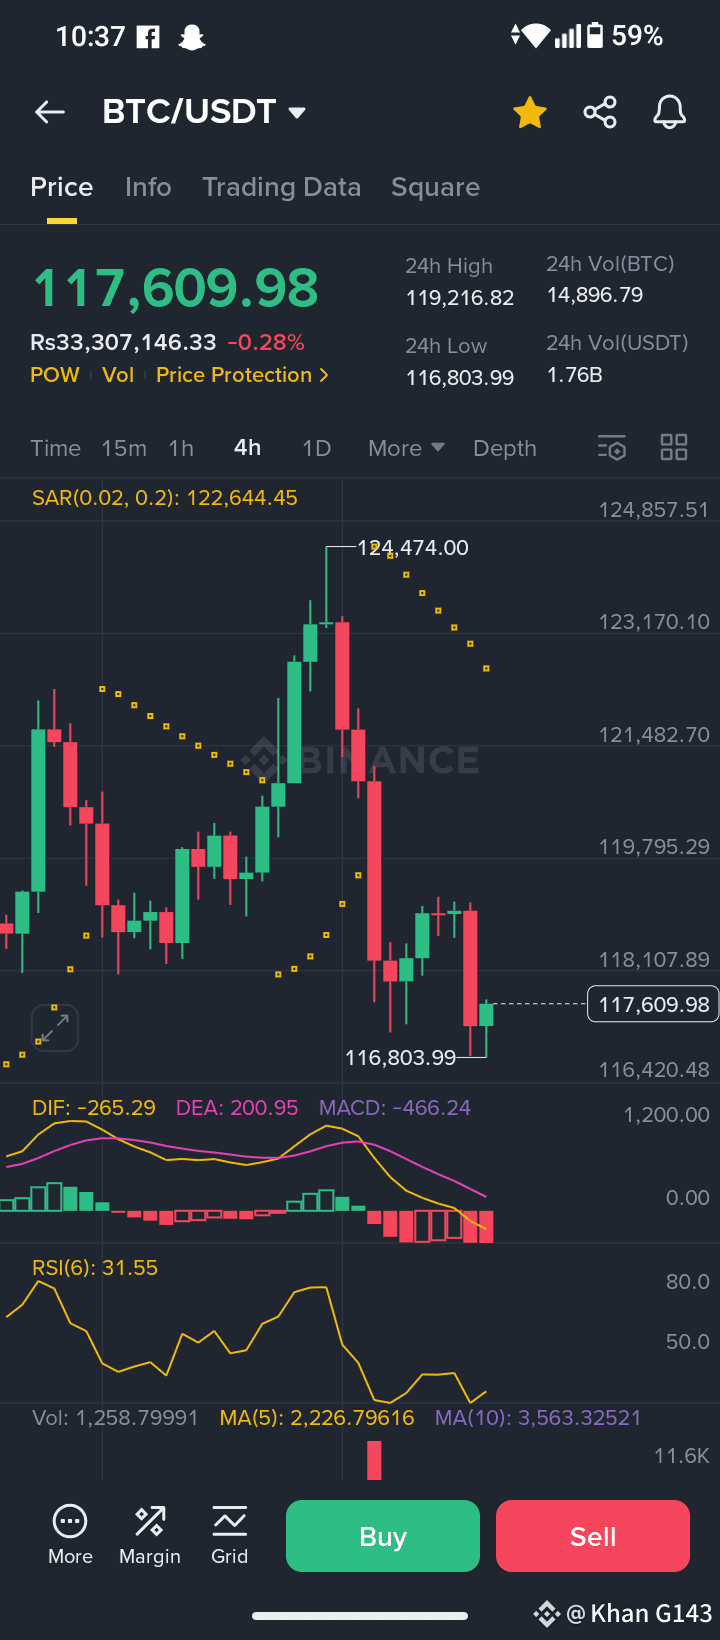
Task: Open the More options icon
Action: coord(70,1535)
